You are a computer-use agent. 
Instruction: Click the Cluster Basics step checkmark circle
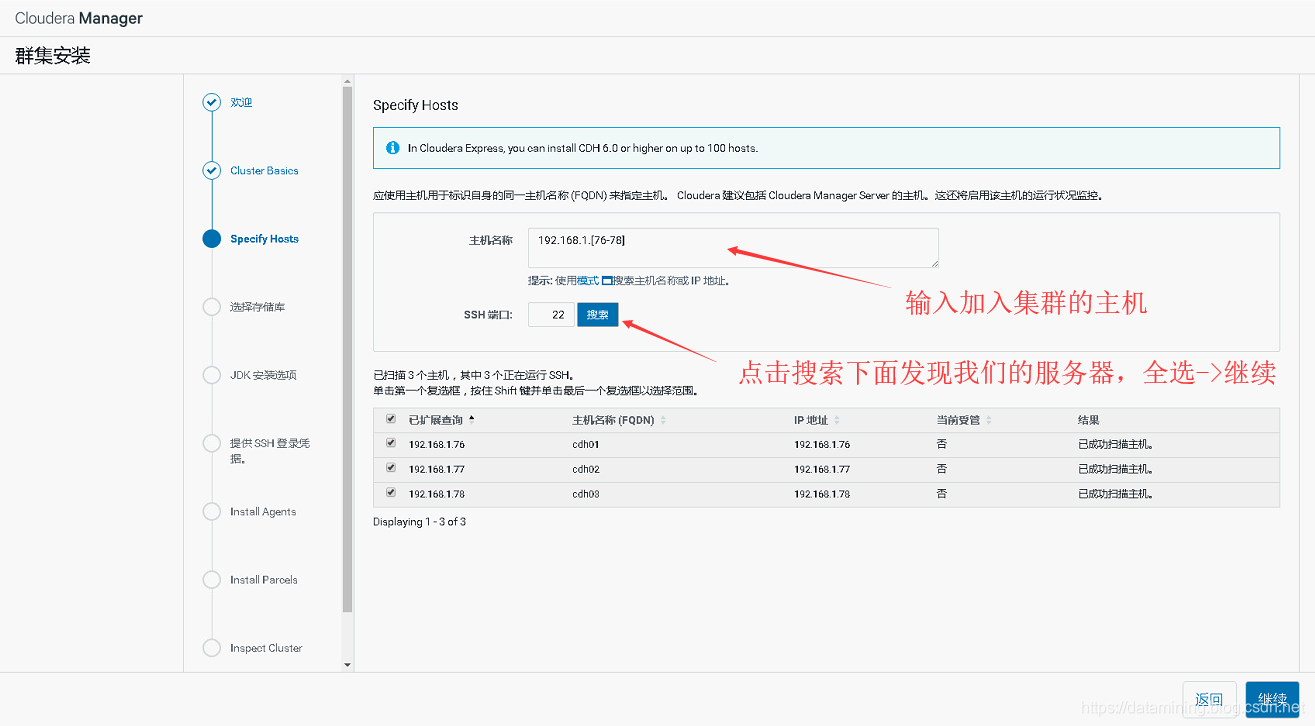(211, 170)
